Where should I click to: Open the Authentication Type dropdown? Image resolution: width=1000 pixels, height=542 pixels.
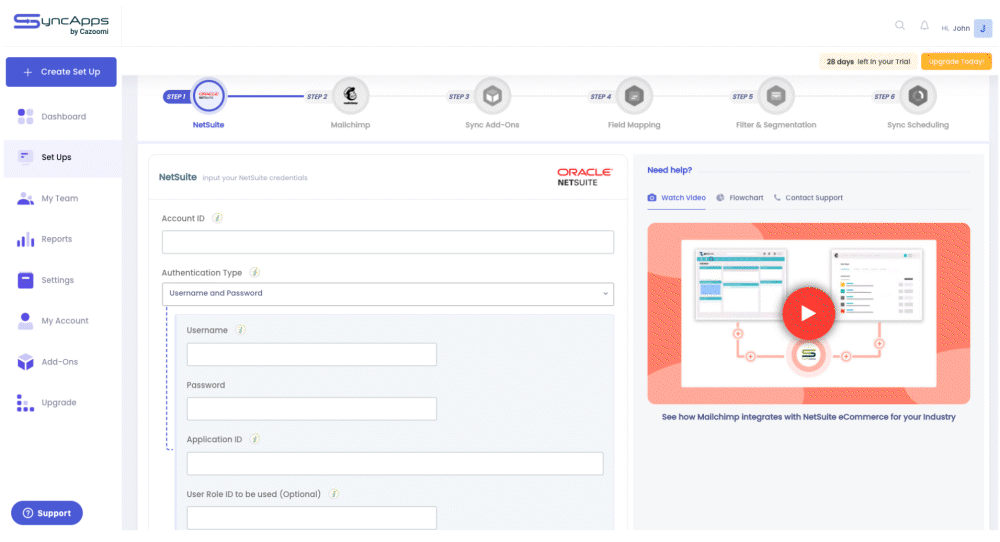coord(388,294)
